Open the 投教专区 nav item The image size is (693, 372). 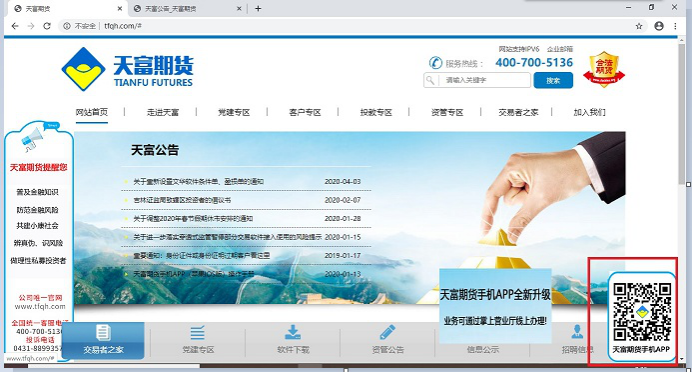[376, 113]
